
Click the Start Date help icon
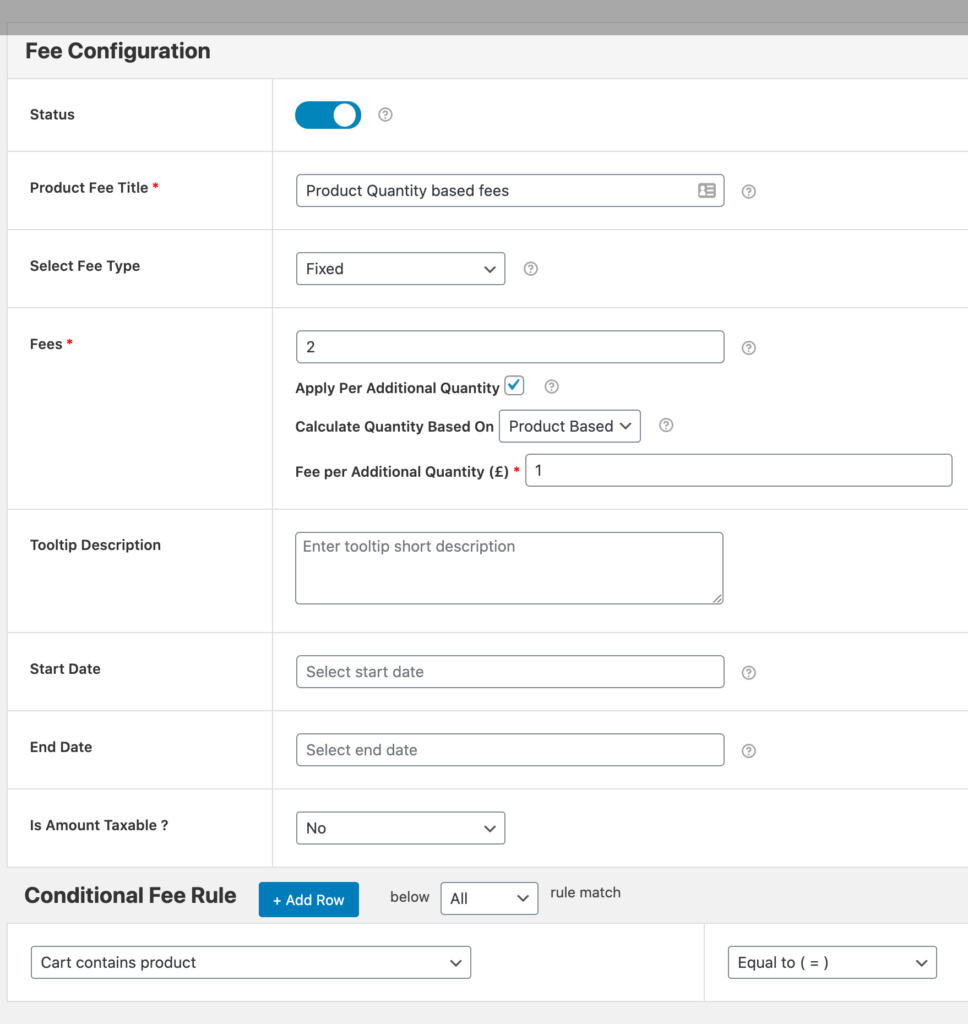click(749, 673)
